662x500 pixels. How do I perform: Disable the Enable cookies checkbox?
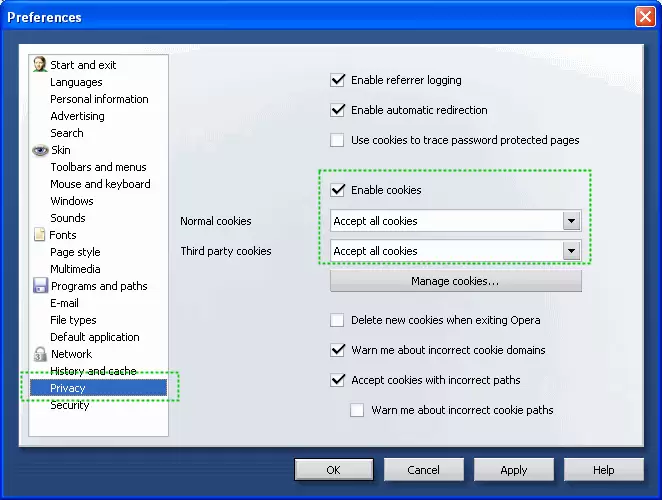click(x=338, y=190)
